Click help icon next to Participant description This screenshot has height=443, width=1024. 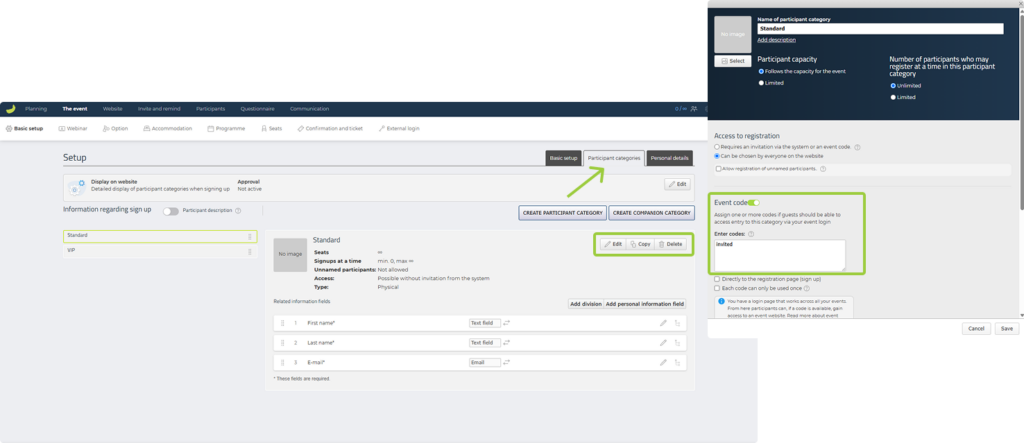tap(238, 211)
